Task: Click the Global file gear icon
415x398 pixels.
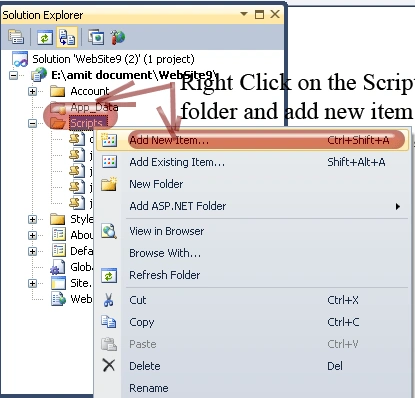Action: pyautogui.click(x=57, y=267)
